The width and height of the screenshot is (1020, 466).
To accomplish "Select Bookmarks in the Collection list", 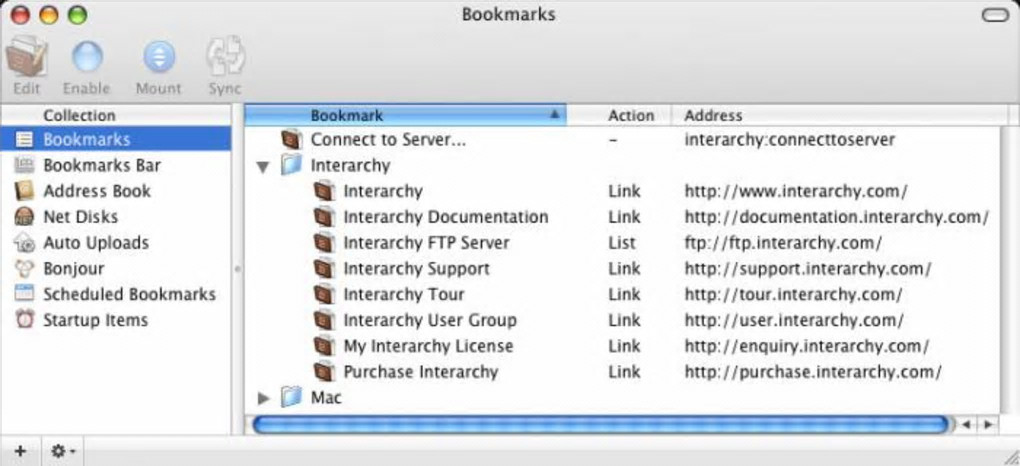I will tap(115, 139).
